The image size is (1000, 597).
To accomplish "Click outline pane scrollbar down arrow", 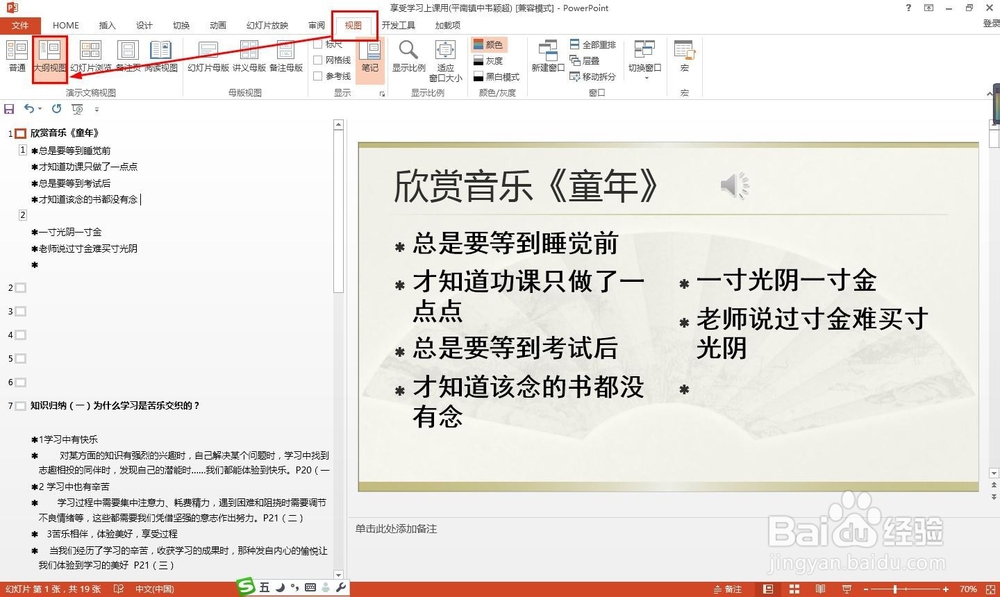I will pyautogui.click(x=339, y=575).
